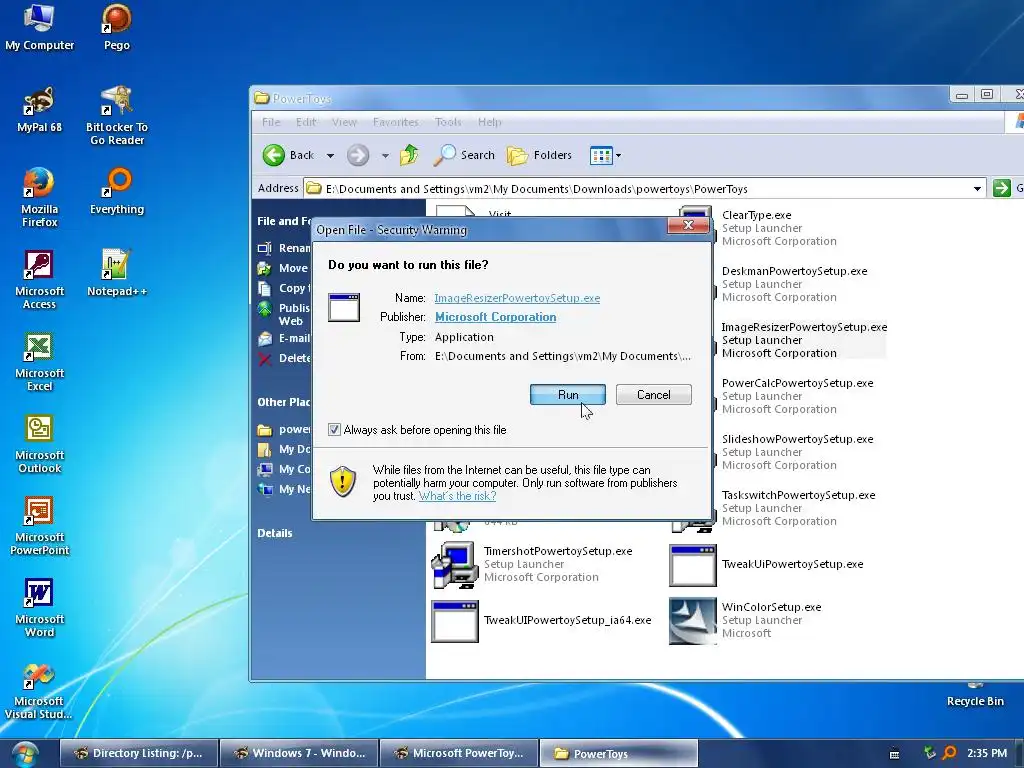1024x768 pixels.
Task: Launch Microsoft Access shortcut
Action: click(x=39, y=280)
